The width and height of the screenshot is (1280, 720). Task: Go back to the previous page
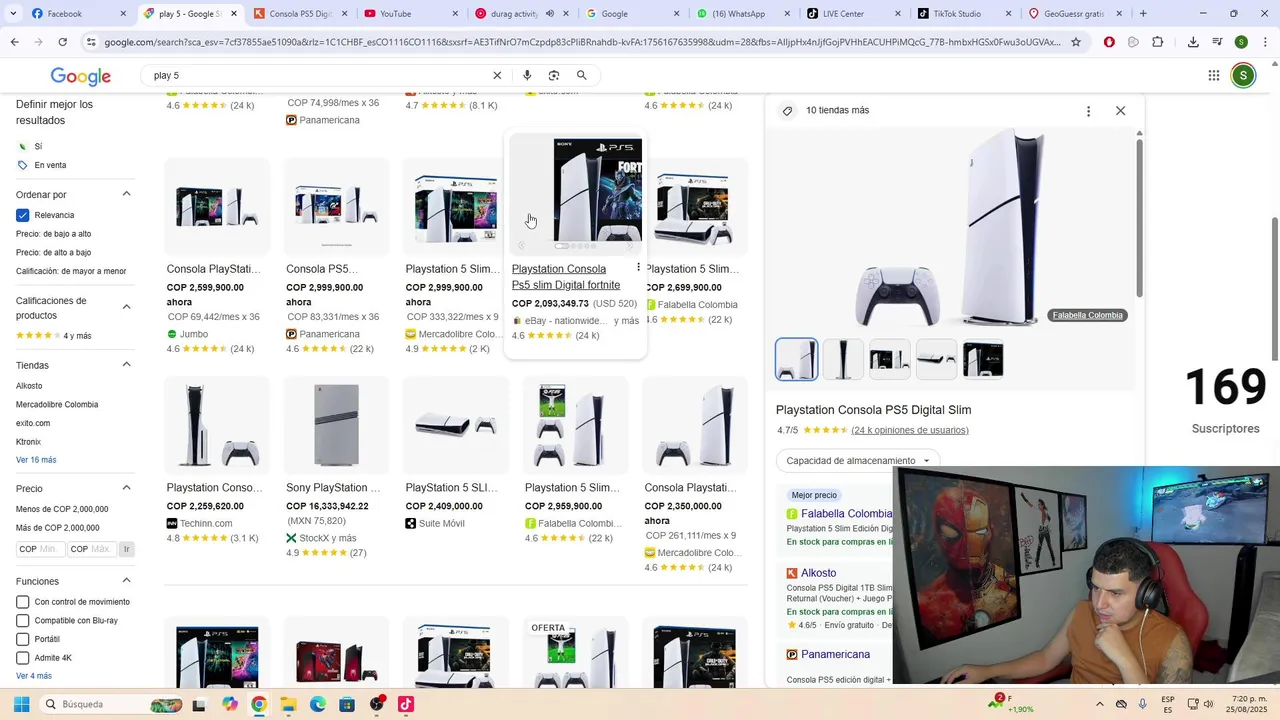[x=14, y=42]
